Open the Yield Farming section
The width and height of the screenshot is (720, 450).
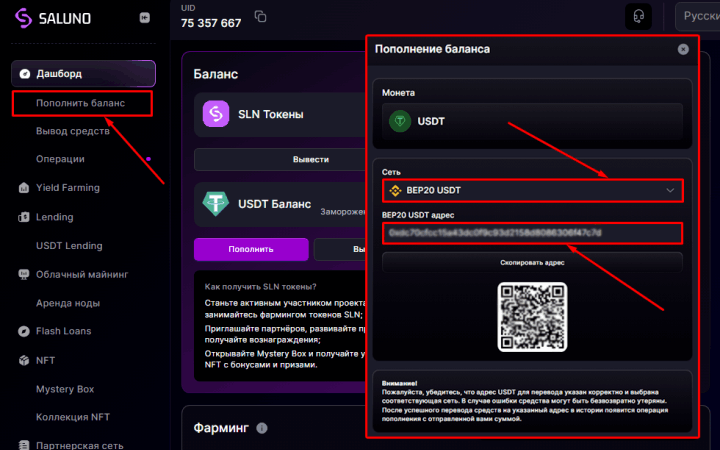(x=68, y=188)
